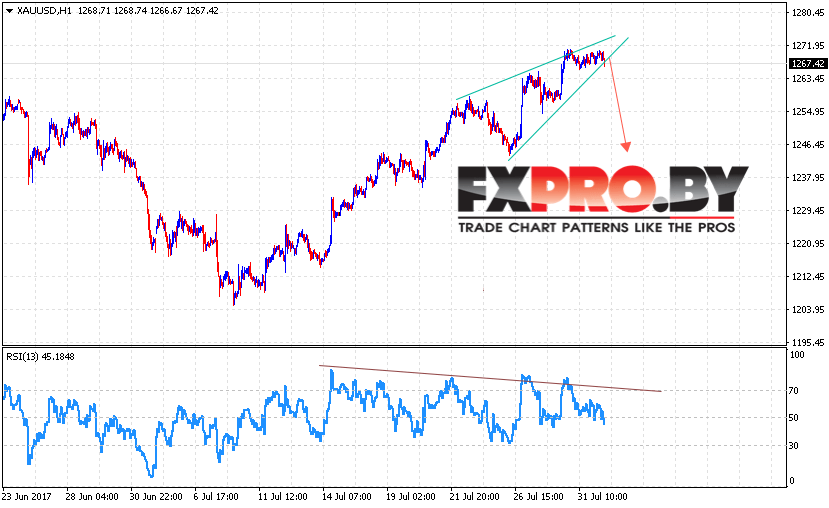Image resolution: width=829 pixels, height=508 pixels.
Task: Click the 1246.45 price axis label
Action: point(808,144)
